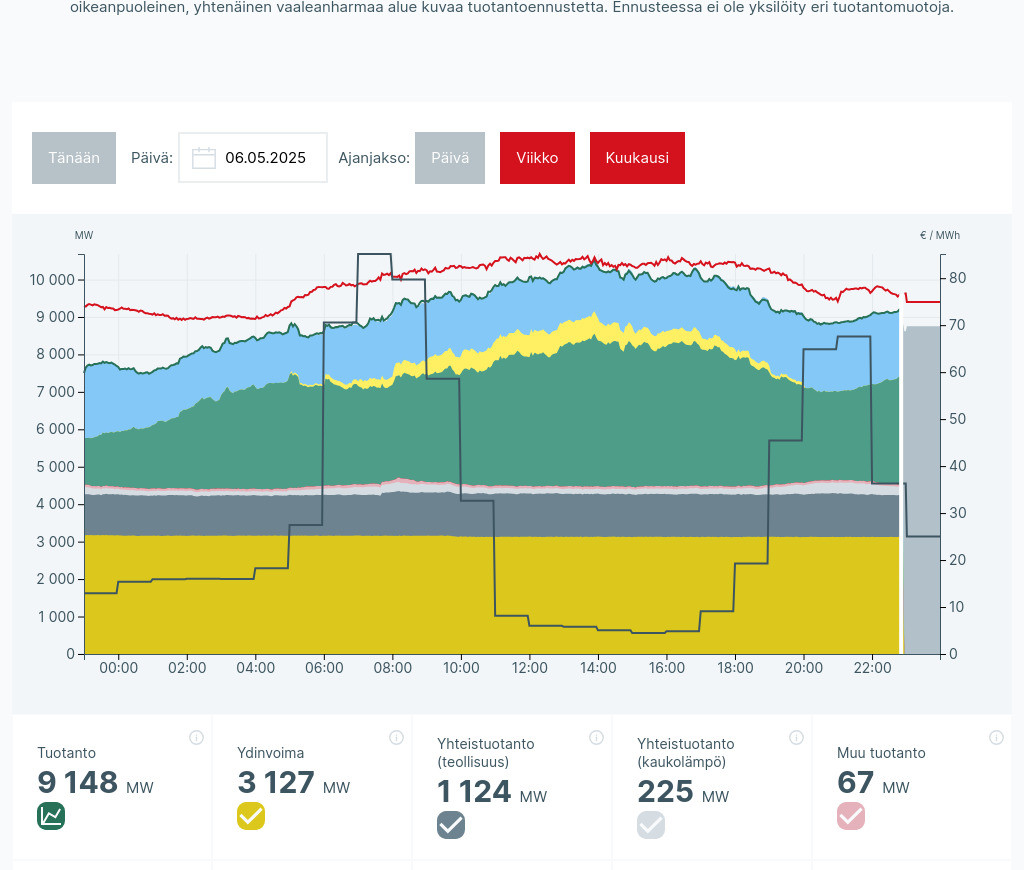Open the date picker showing 06.05.2025

[265, 158]
